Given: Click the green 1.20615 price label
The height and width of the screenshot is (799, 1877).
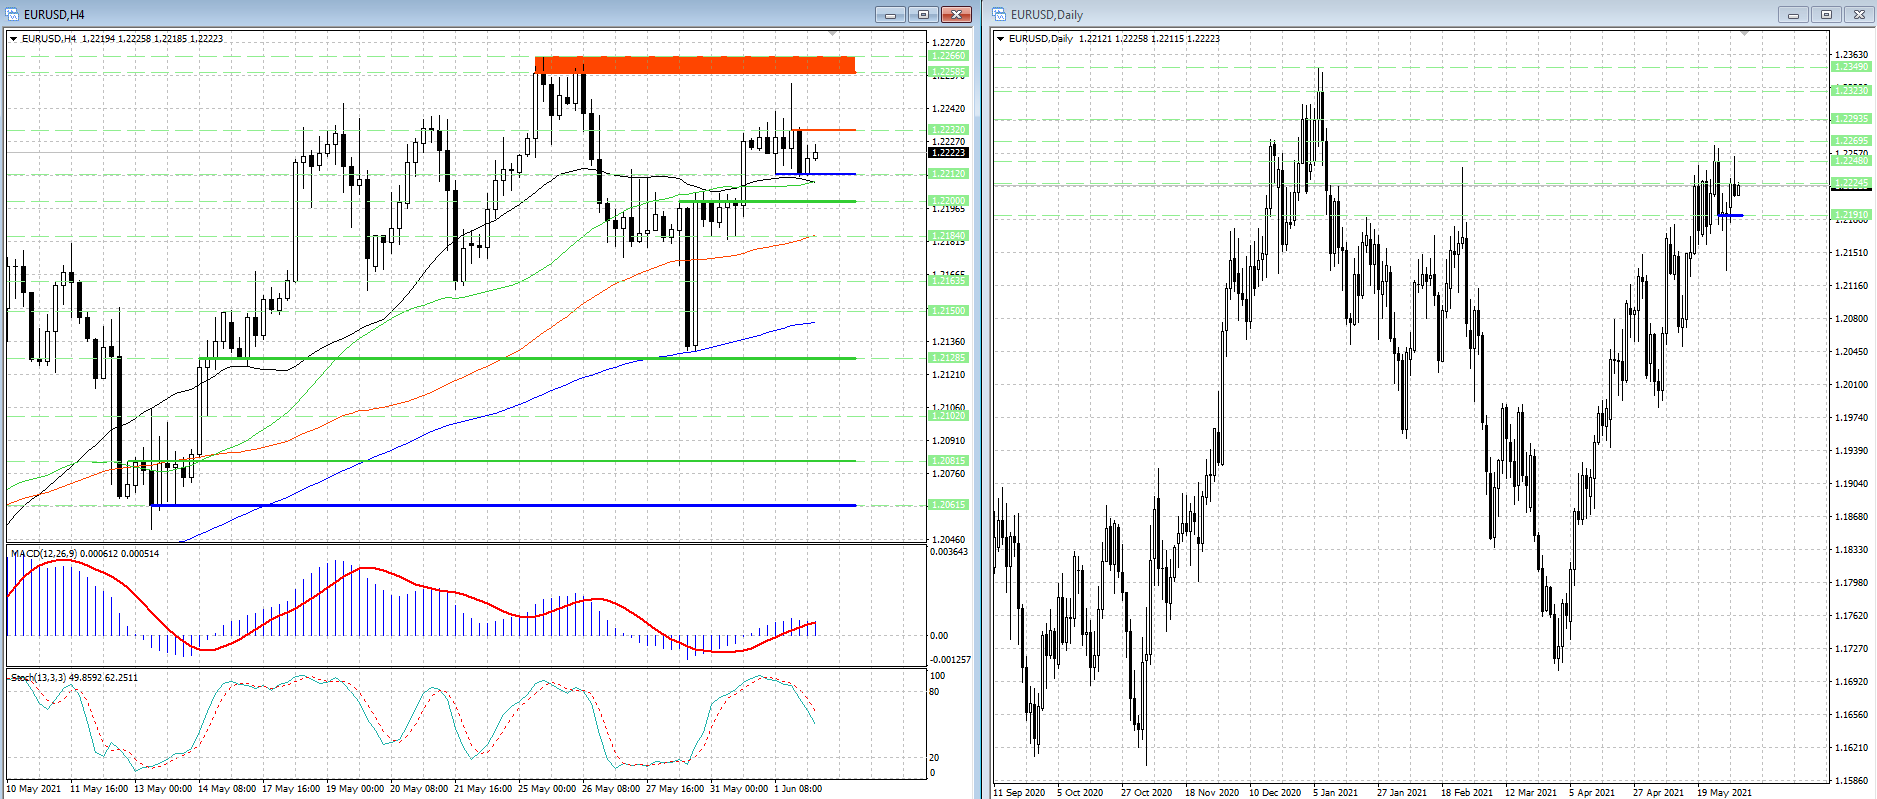Looking at the screenshot, I should tap(948, 505).
